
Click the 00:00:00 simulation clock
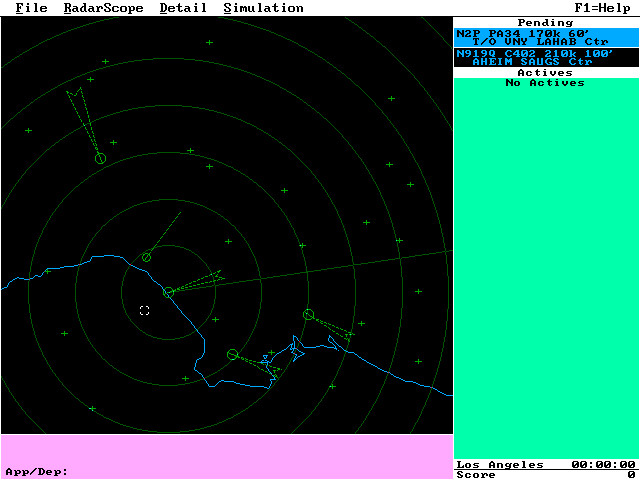click(603, 465)
